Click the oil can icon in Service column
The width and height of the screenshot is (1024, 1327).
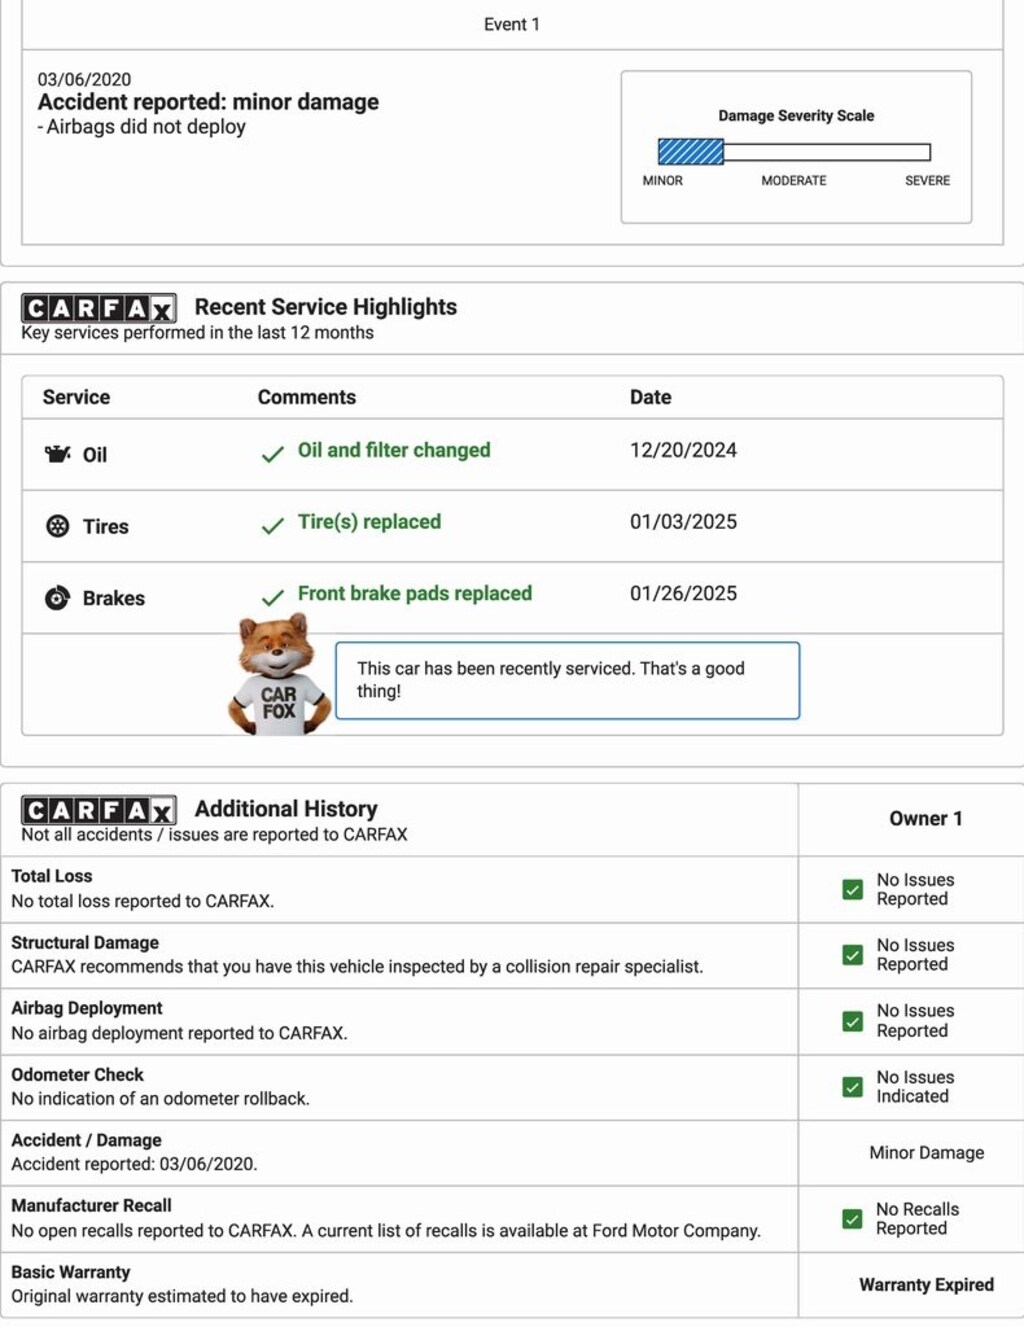tap(58, 454)
